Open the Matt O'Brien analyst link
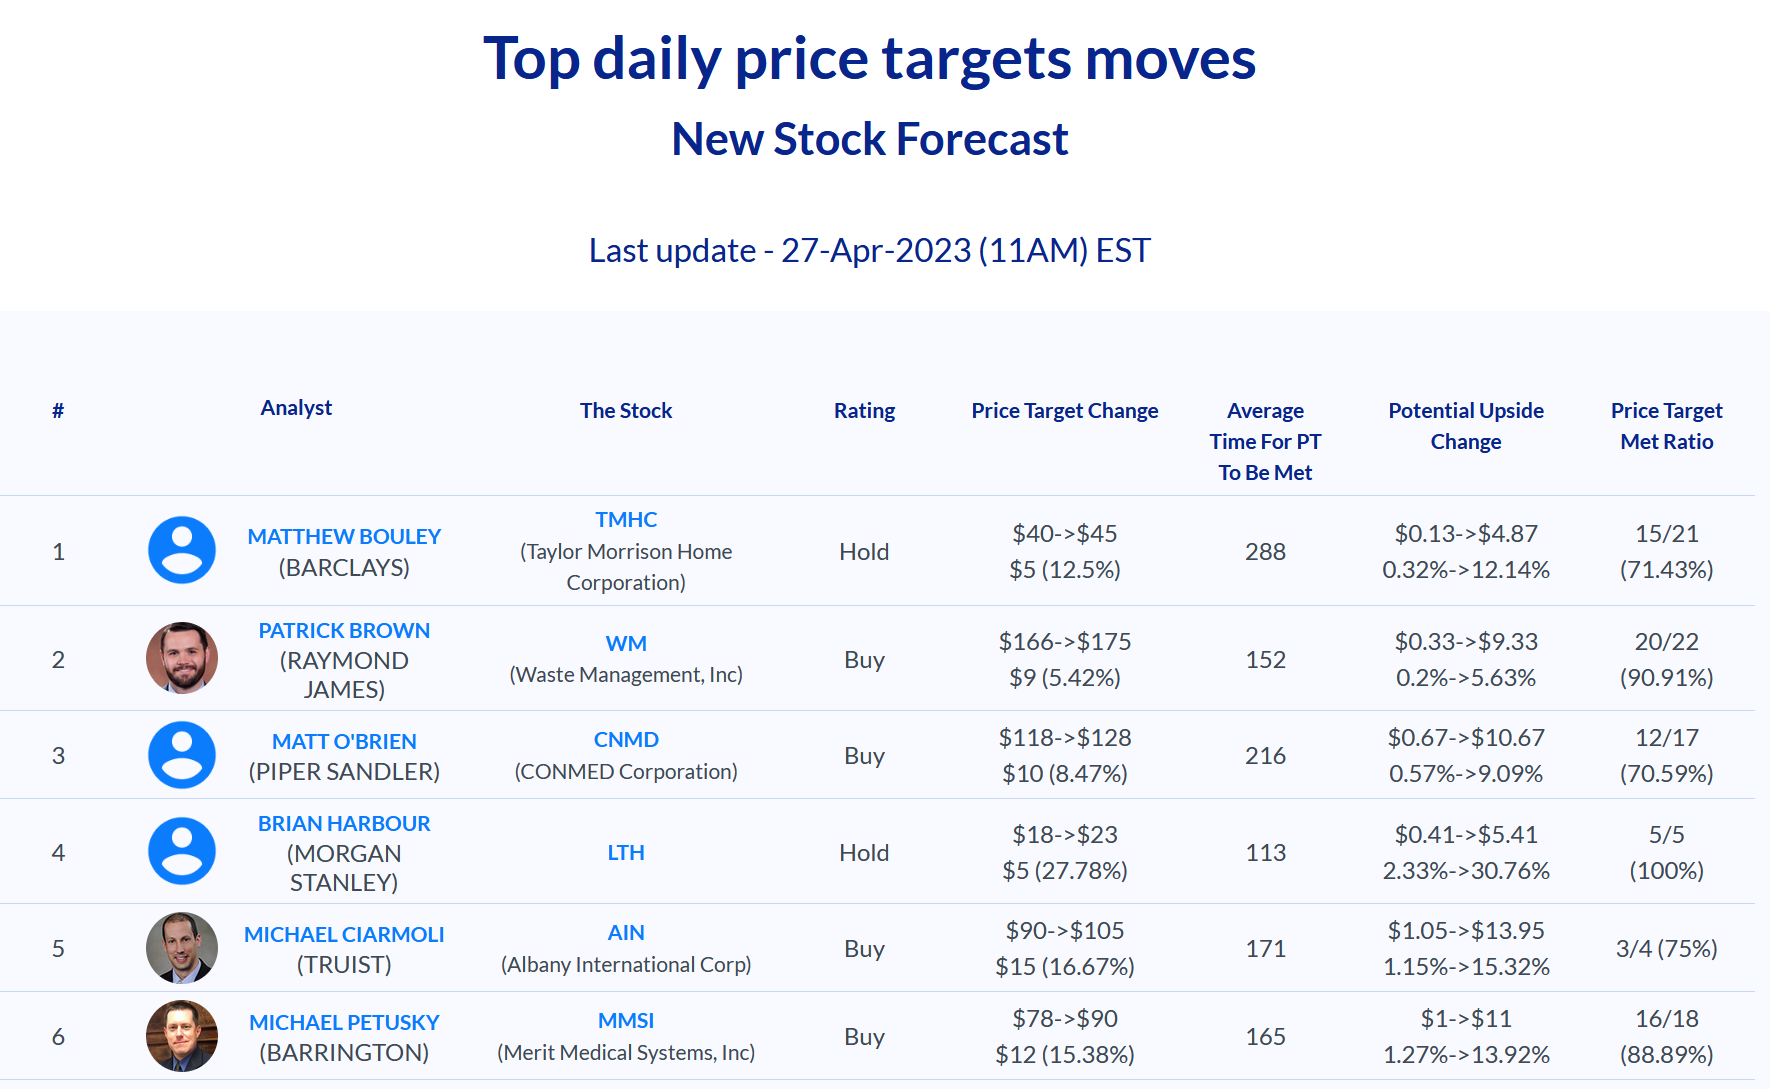 [344, 741]
